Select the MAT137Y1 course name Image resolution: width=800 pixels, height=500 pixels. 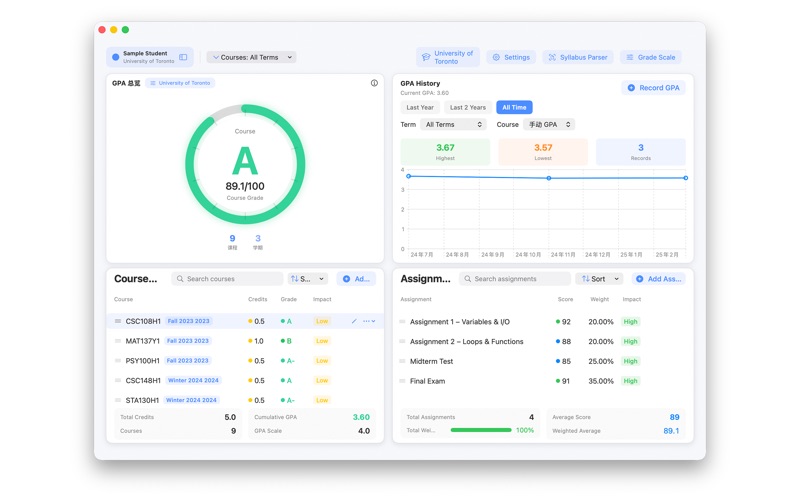click(x=142, y=341)
